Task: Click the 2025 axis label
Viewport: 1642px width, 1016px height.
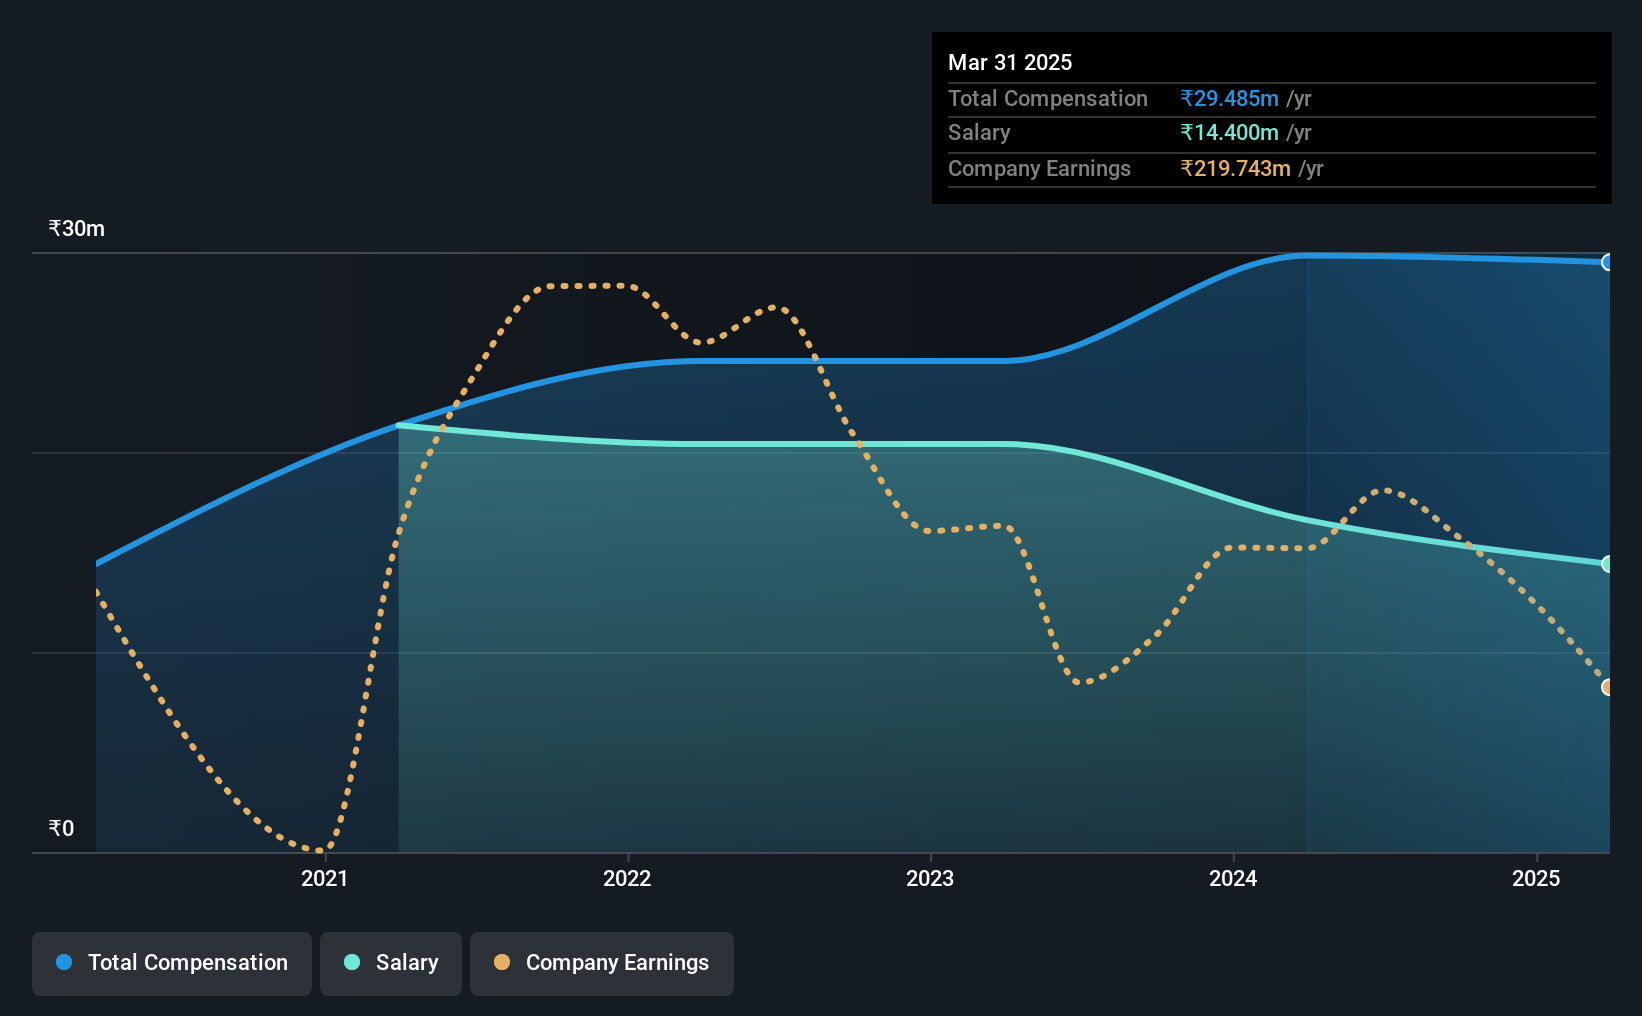Action: click(1536, 878)
